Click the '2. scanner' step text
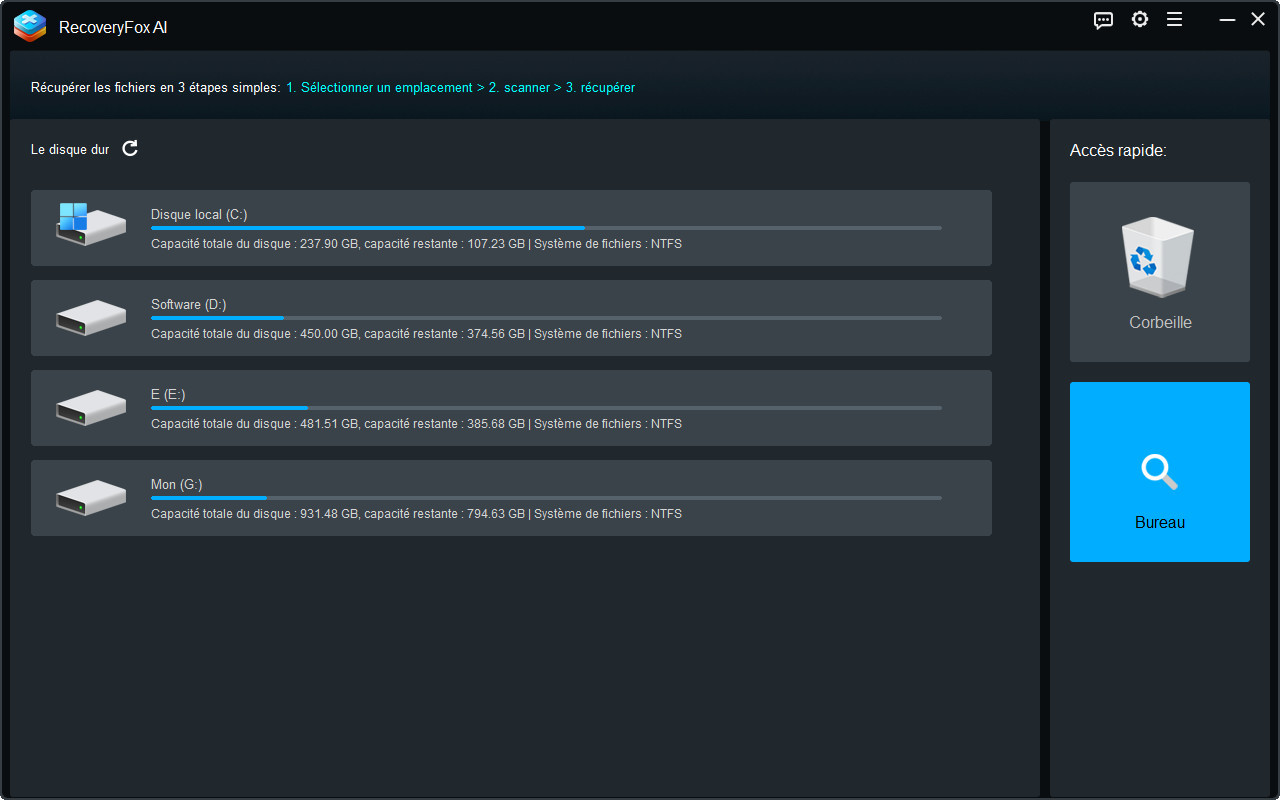This screenshot has height=800, width=1280. [x=519, y=88]
